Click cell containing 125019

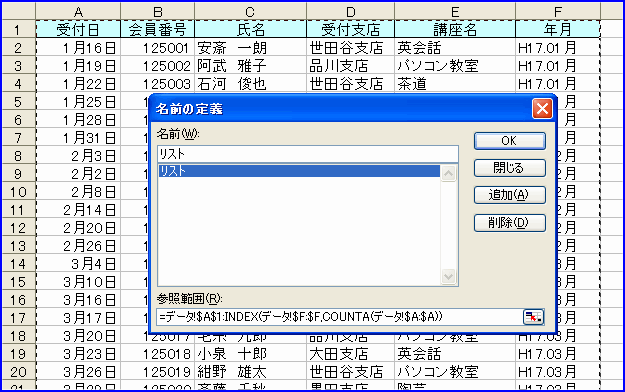(x=157, y=372)
